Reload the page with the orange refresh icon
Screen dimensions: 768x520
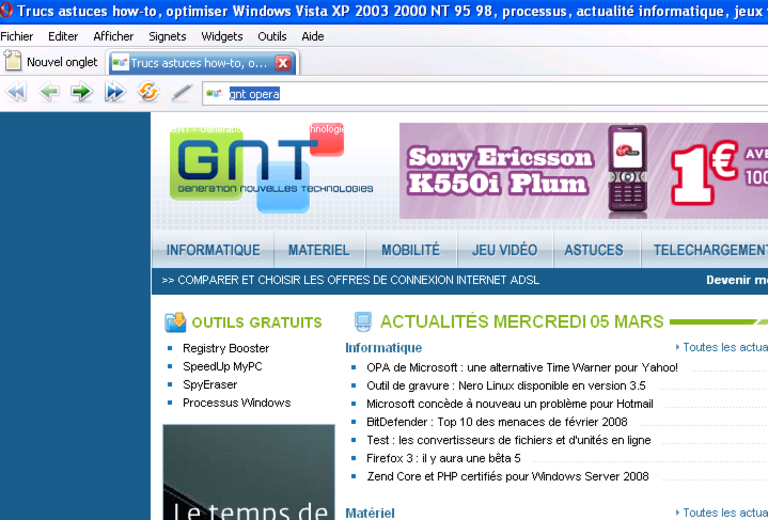tap(148, 92)
